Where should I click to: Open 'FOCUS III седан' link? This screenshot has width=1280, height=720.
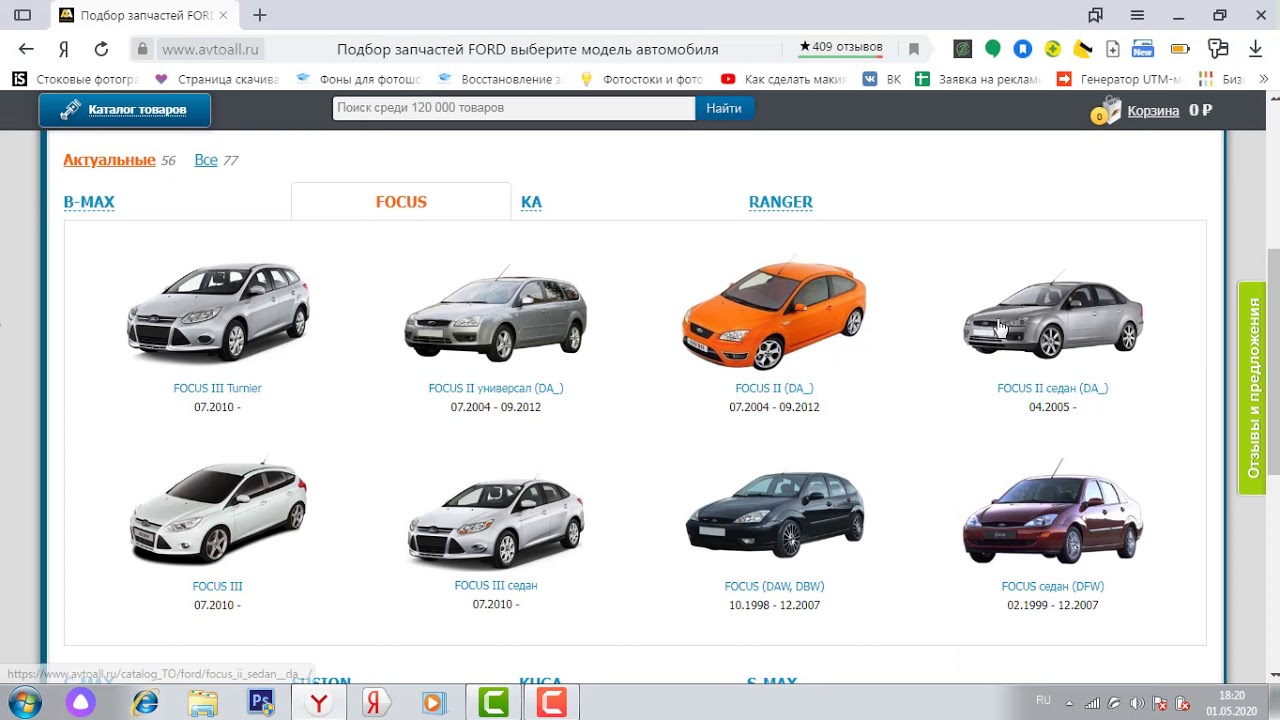pos(496,585)
